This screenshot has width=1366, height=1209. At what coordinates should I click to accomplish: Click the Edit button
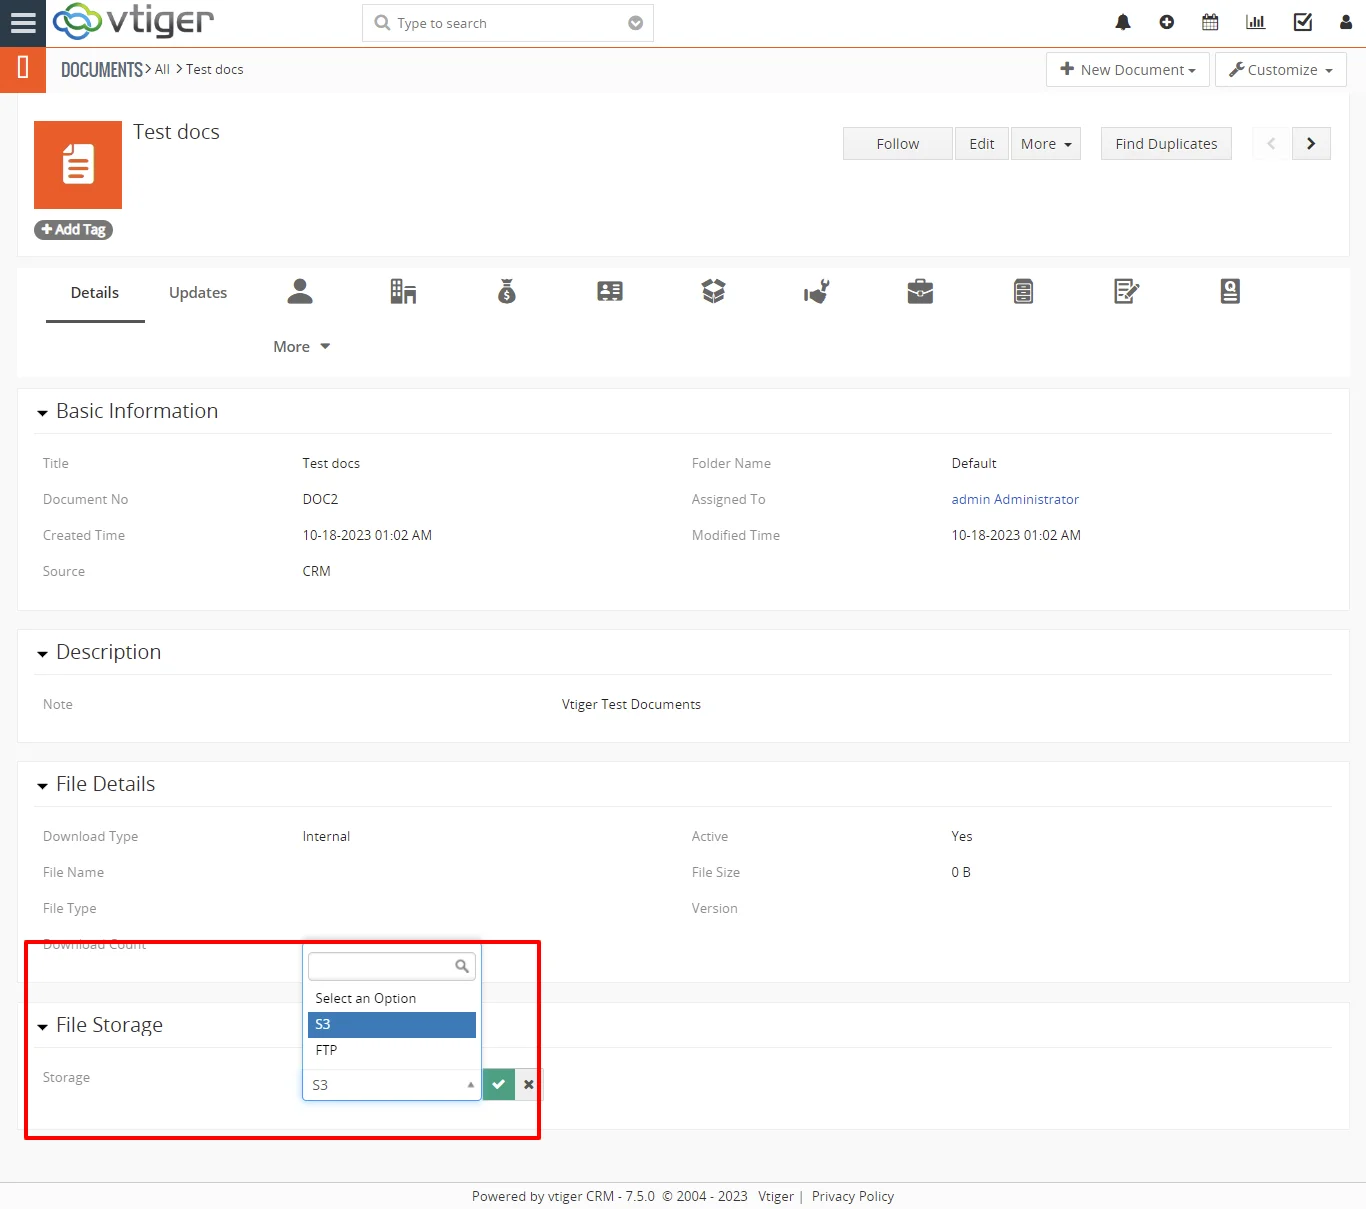tap(981, 144)
